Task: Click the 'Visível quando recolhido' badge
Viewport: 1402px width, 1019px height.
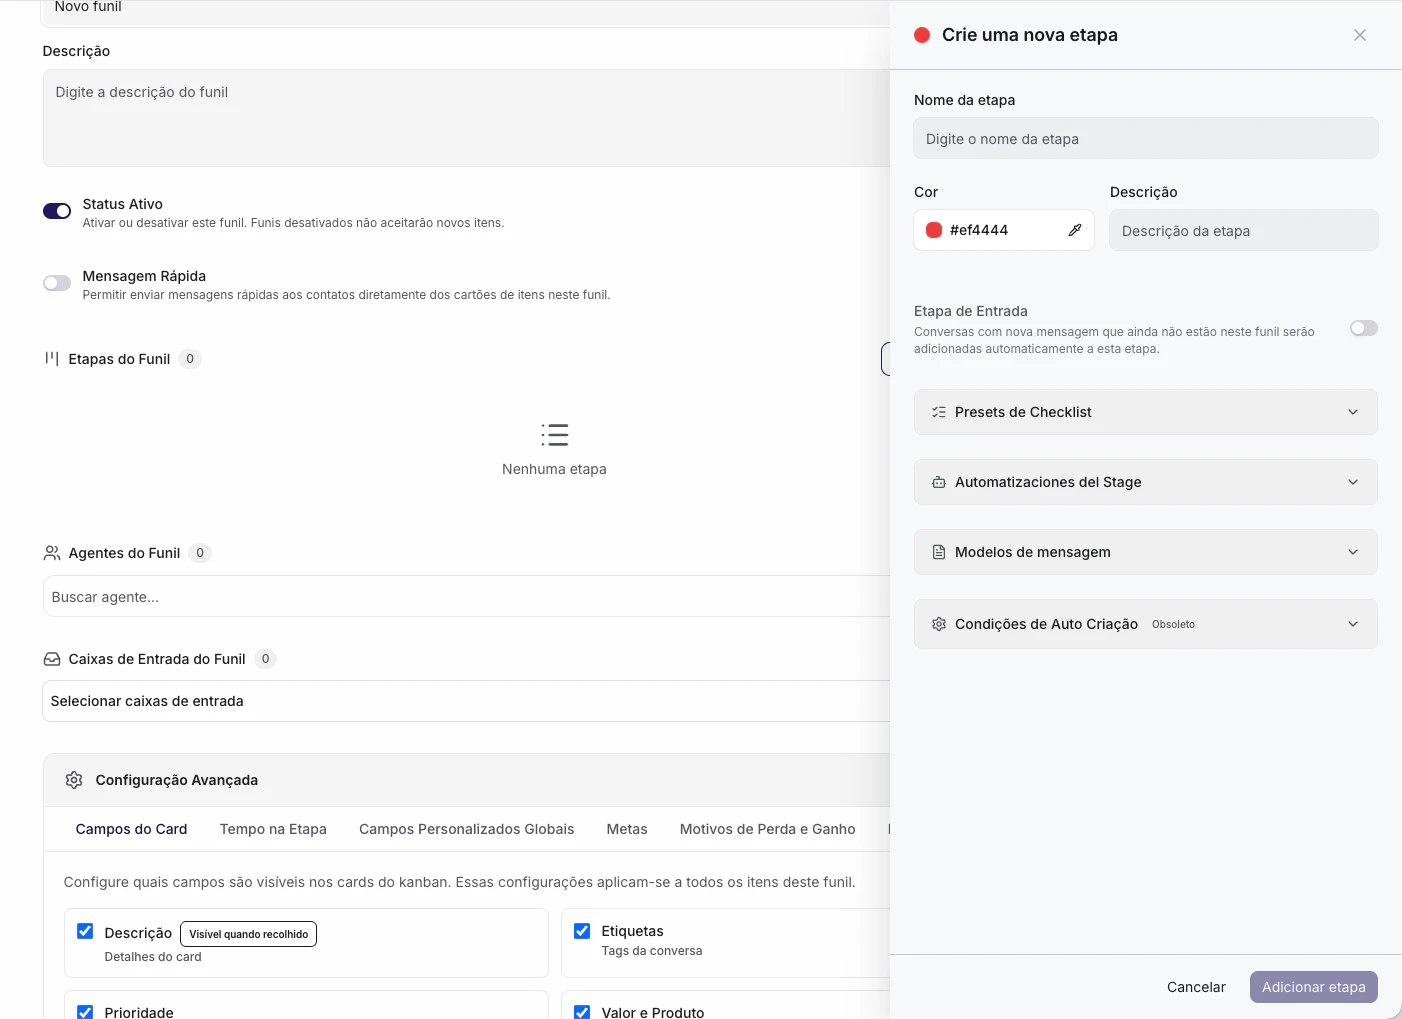Action: tap(249, 934)
